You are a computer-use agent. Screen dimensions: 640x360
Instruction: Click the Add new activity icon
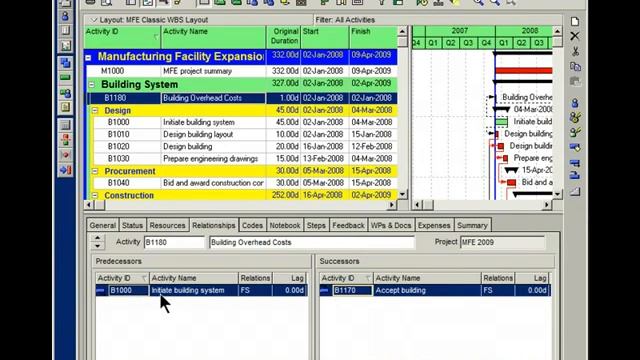pyautogui.click(x=575, y=22)
